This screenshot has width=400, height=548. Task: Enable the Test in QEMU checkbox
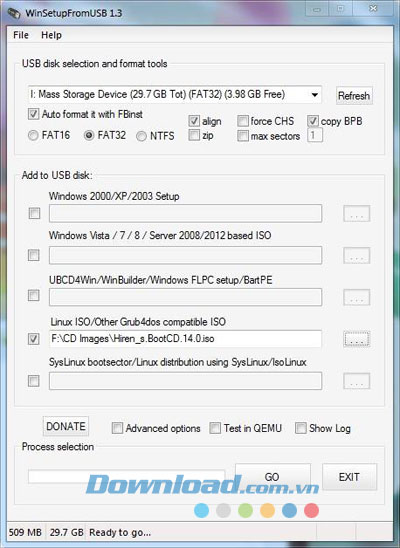215,428
